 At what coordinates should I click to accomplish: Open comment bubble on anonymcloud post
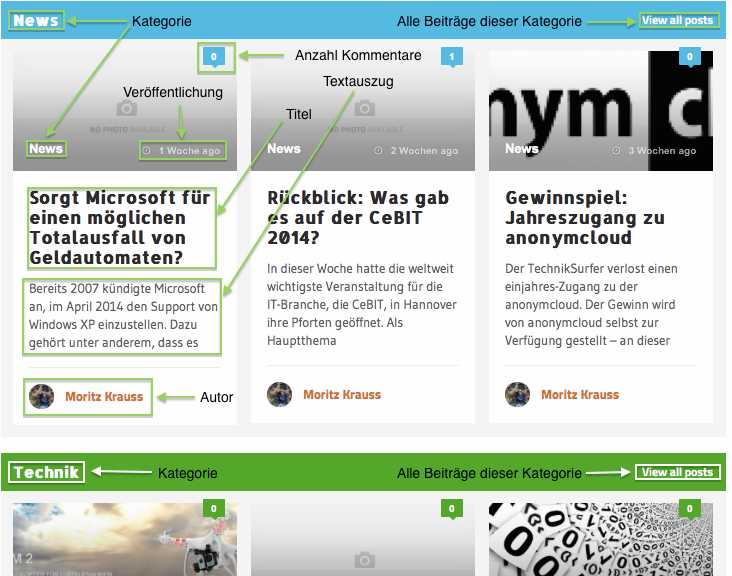pyautogui.click(x=690, y=57)
